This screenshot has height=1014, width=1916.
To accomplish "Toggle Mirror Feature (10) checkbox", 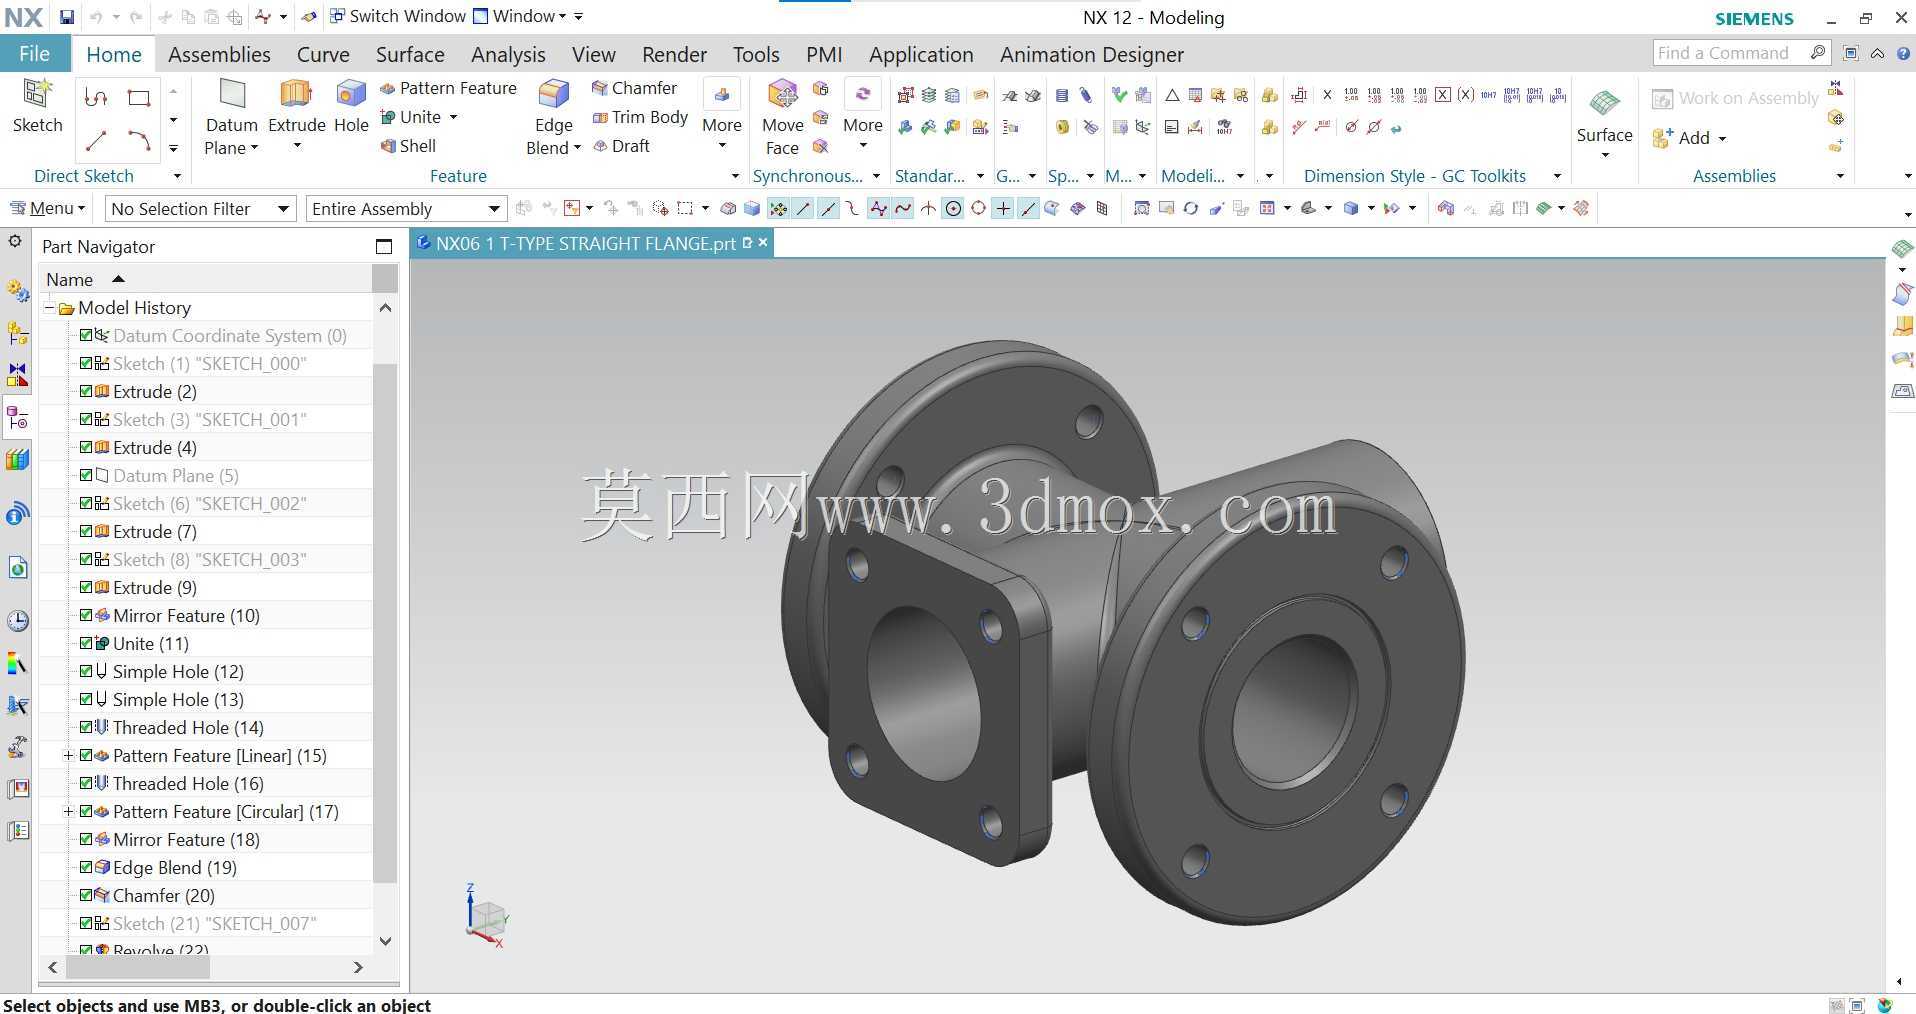I will tap(86, 615).
